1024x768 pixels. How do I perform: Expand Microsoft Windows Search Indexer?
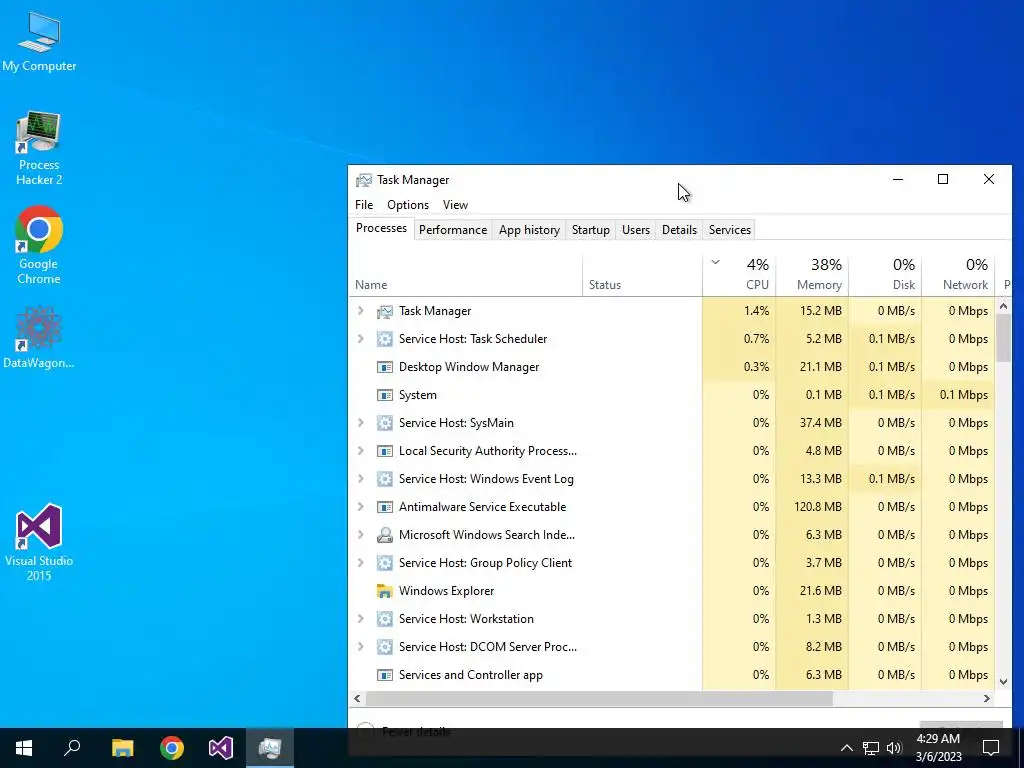point(360,535)
